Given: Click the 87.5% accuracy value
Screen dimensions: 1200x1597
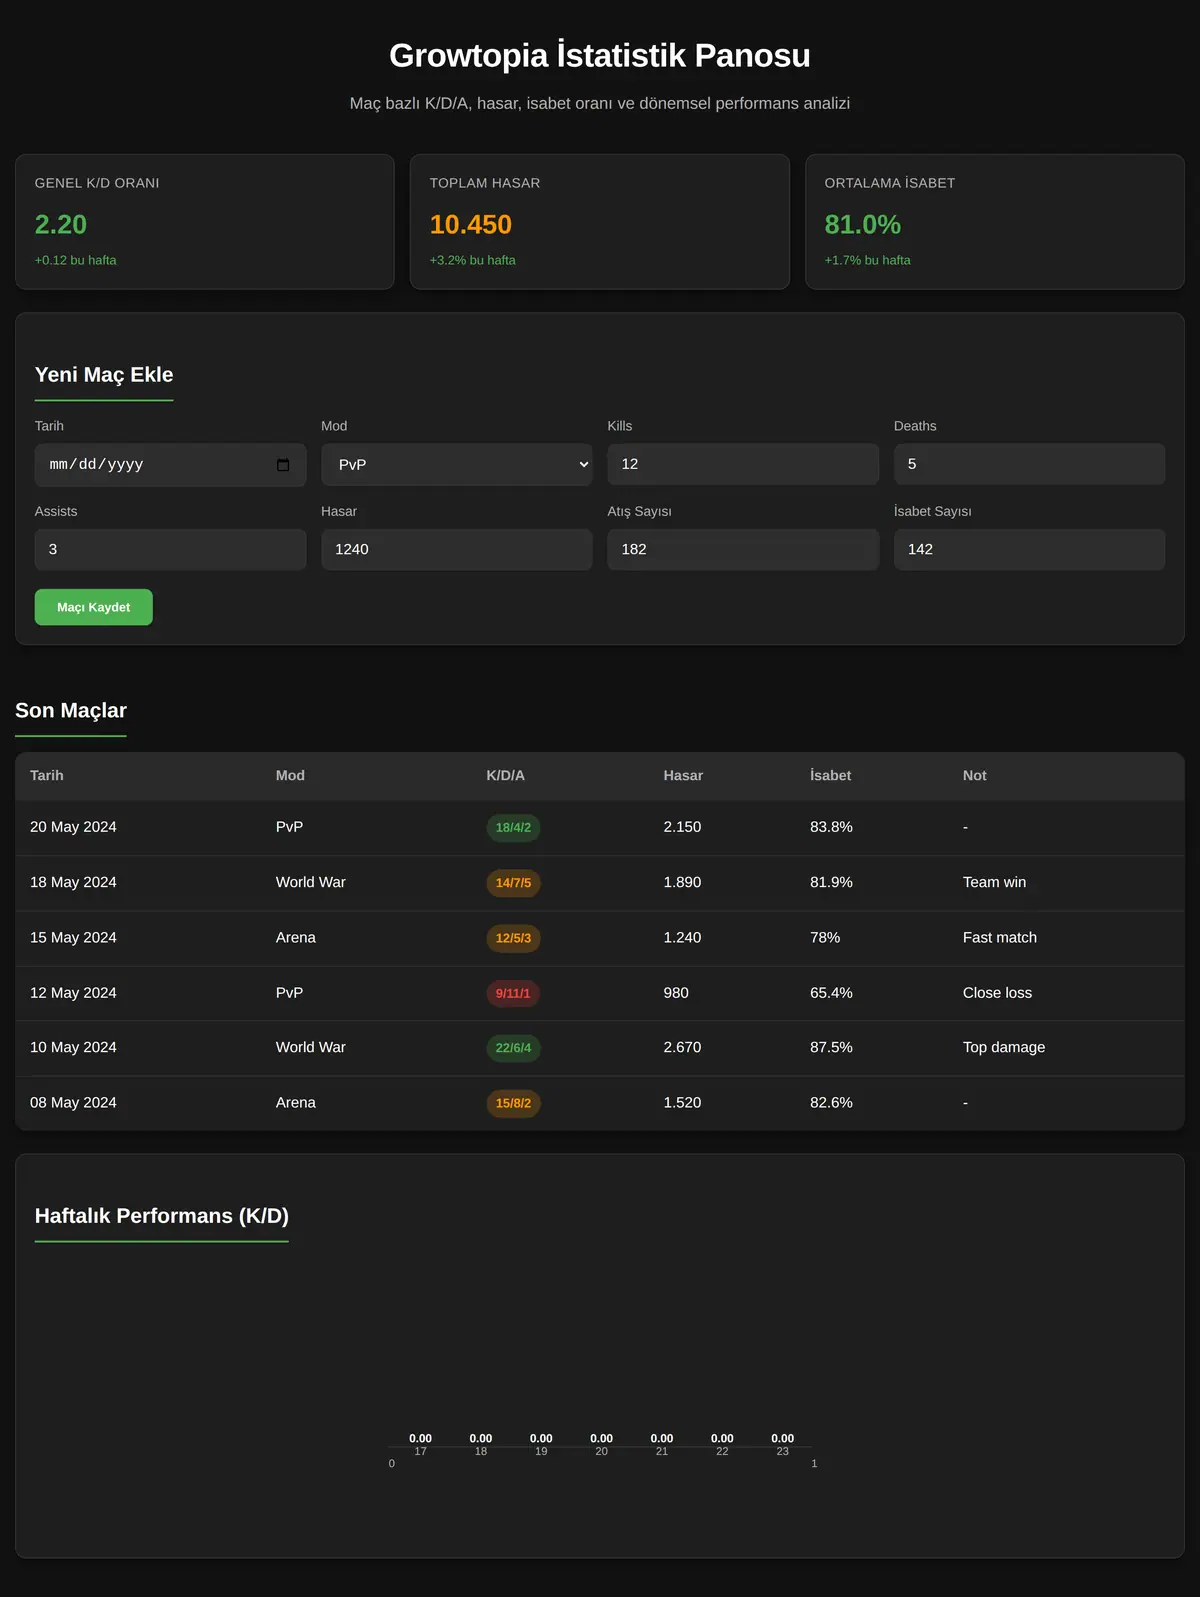Looking at the screenshot, I should [x=831, y=1047].
